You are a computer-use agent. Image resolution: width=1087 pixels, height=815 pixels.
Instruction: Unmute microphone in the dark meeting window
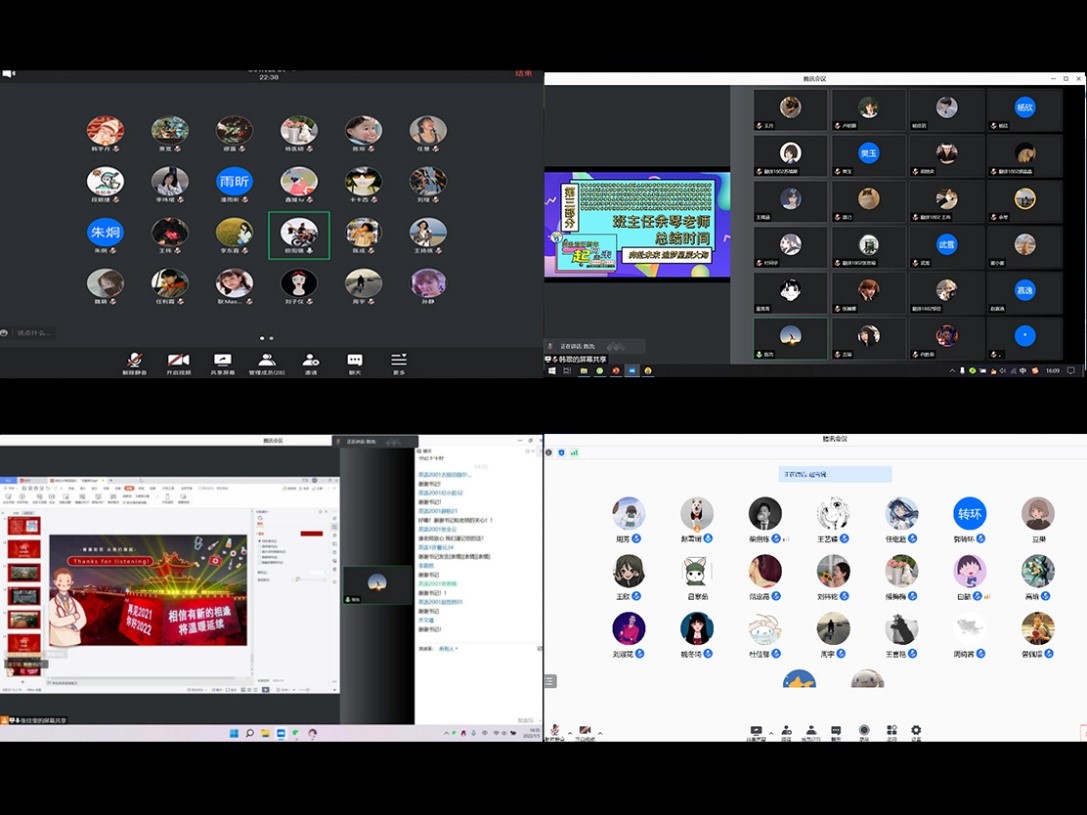pos(134,361)
